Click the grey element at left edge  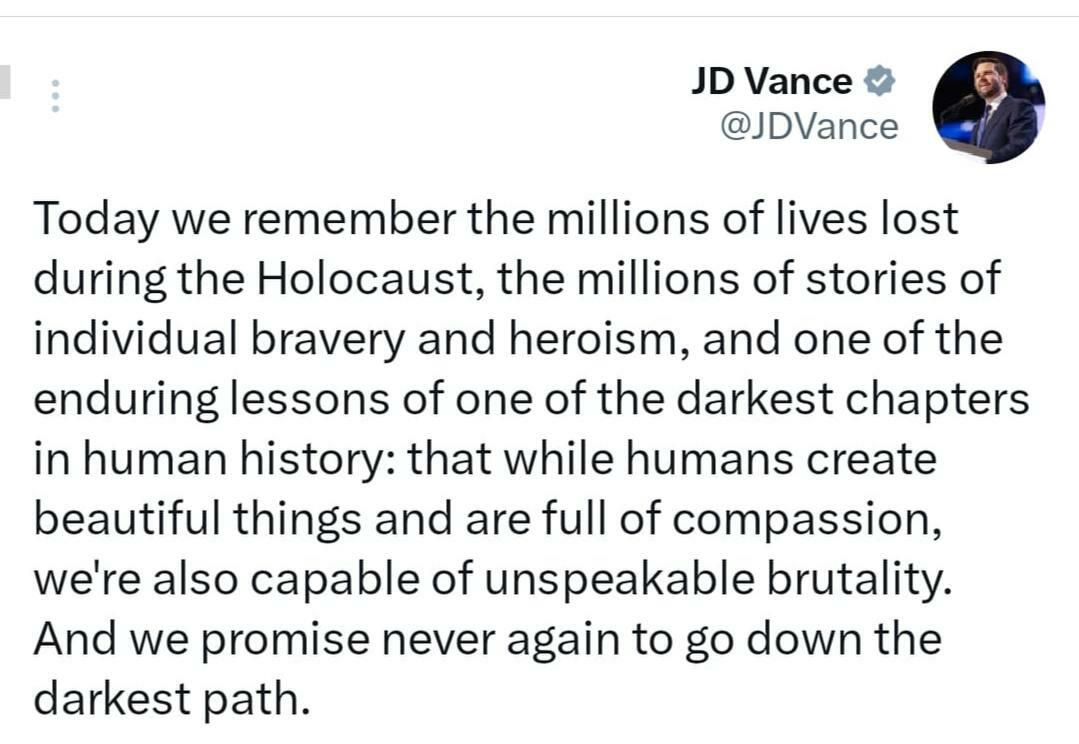(5, 82)
